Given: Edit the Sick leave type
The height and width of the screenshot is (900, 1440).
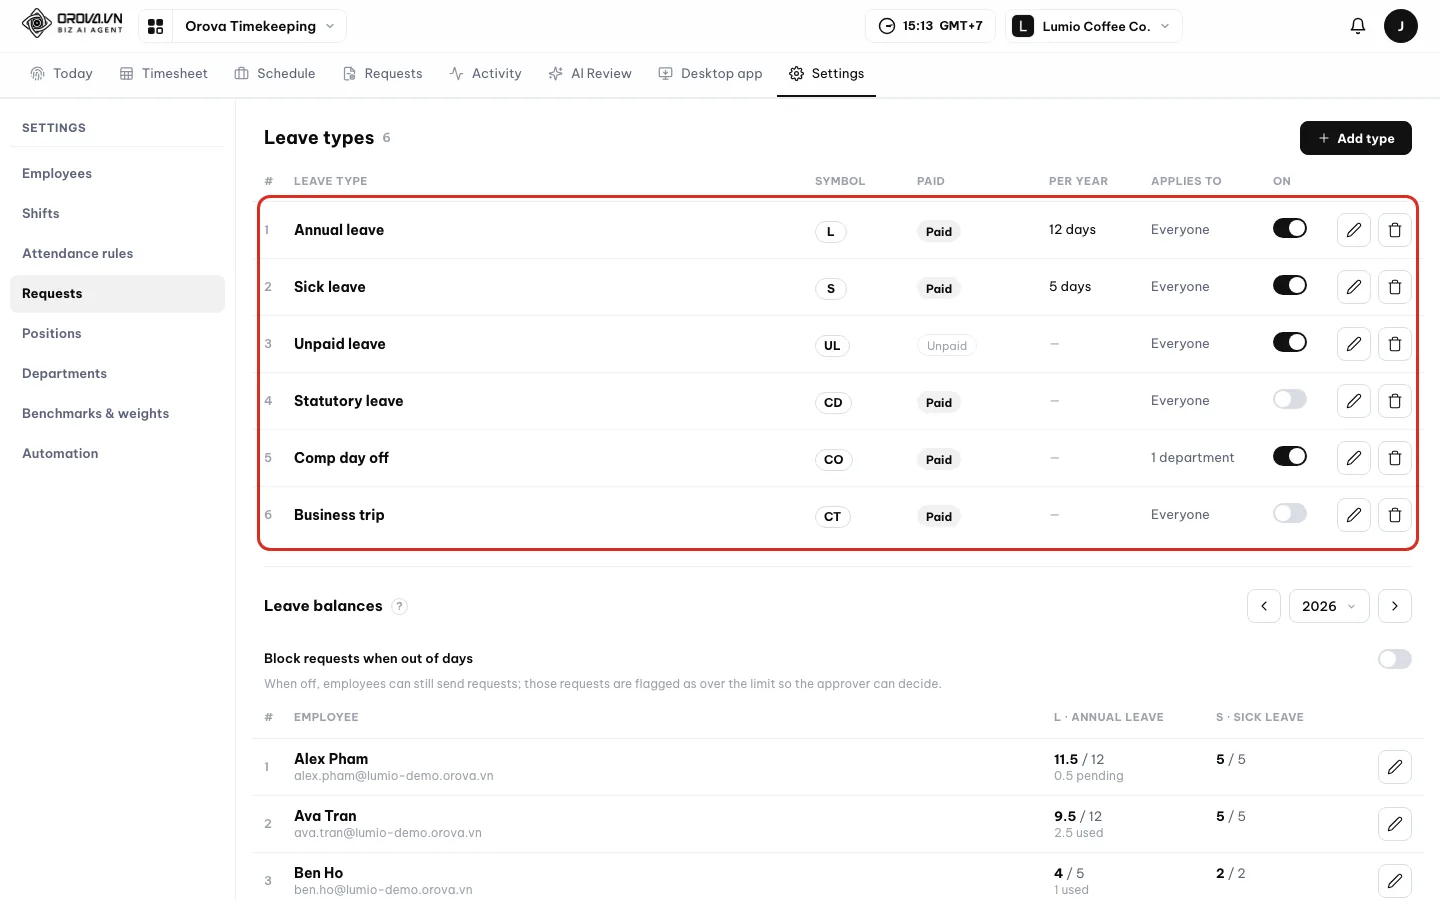Looking at the screenshot, I should tap(1354, 287).
